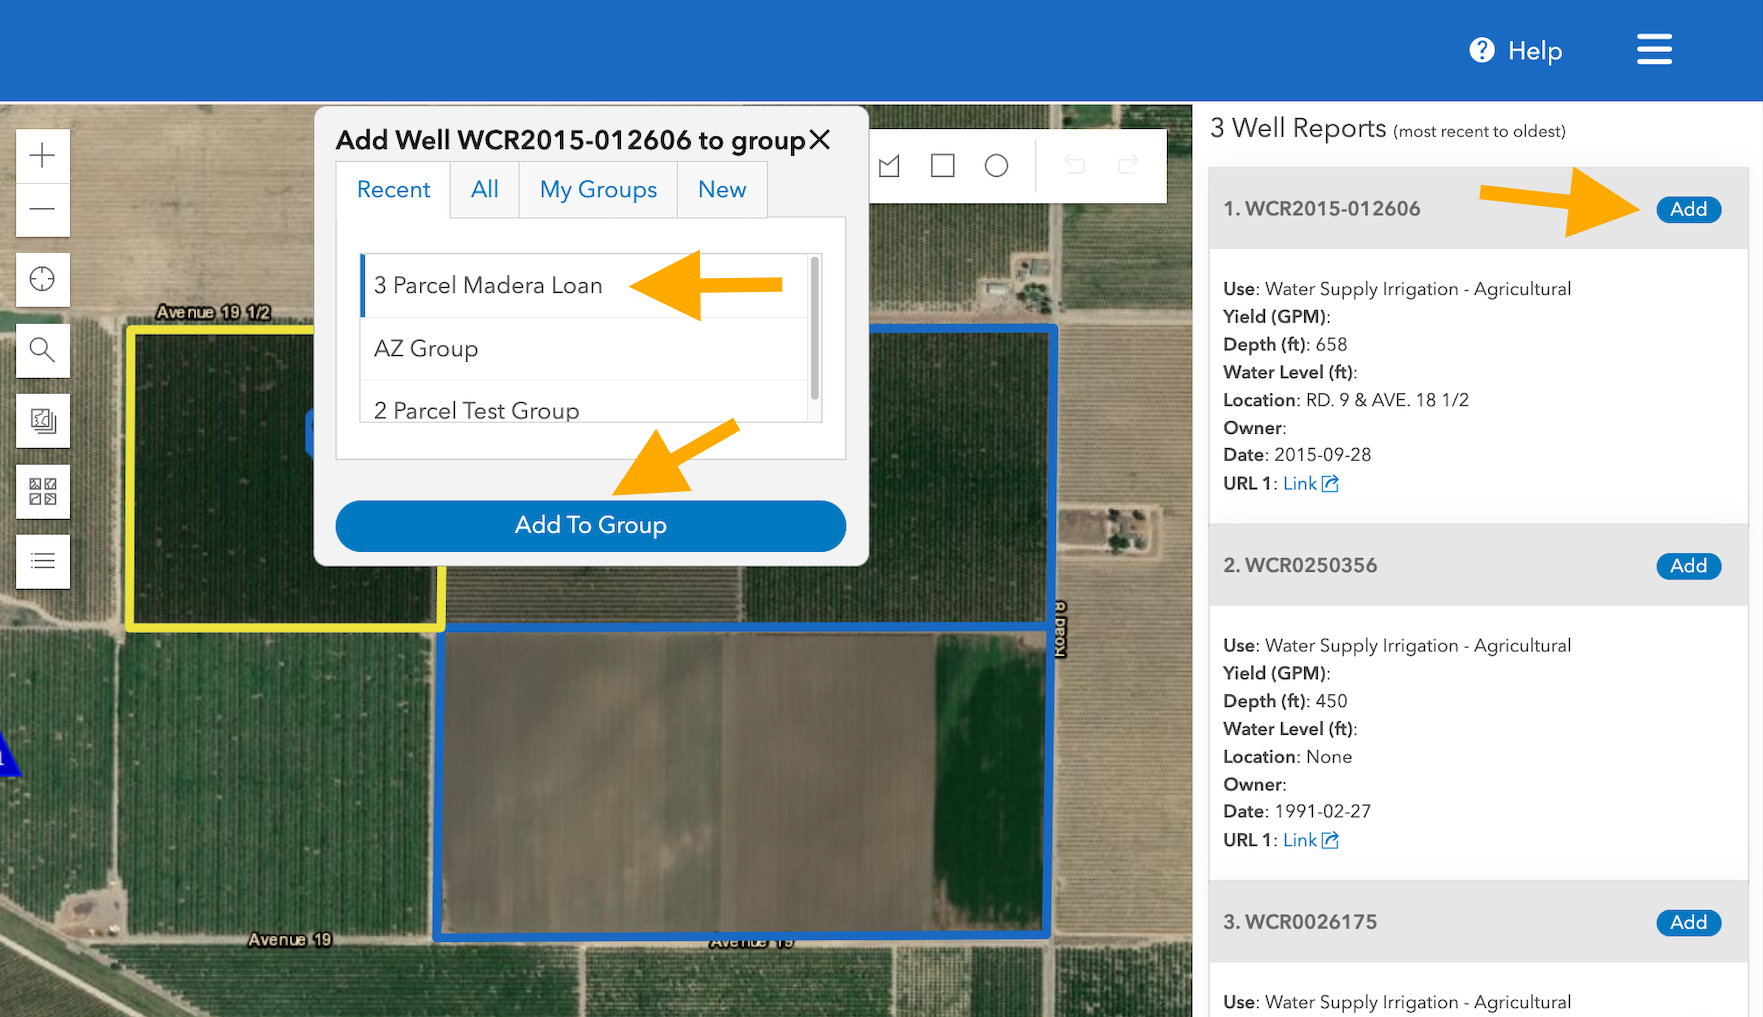This screenshot has height=1017, width=1763.
Task: Switch to the My Groups tab
Action: tap(598, 190)
